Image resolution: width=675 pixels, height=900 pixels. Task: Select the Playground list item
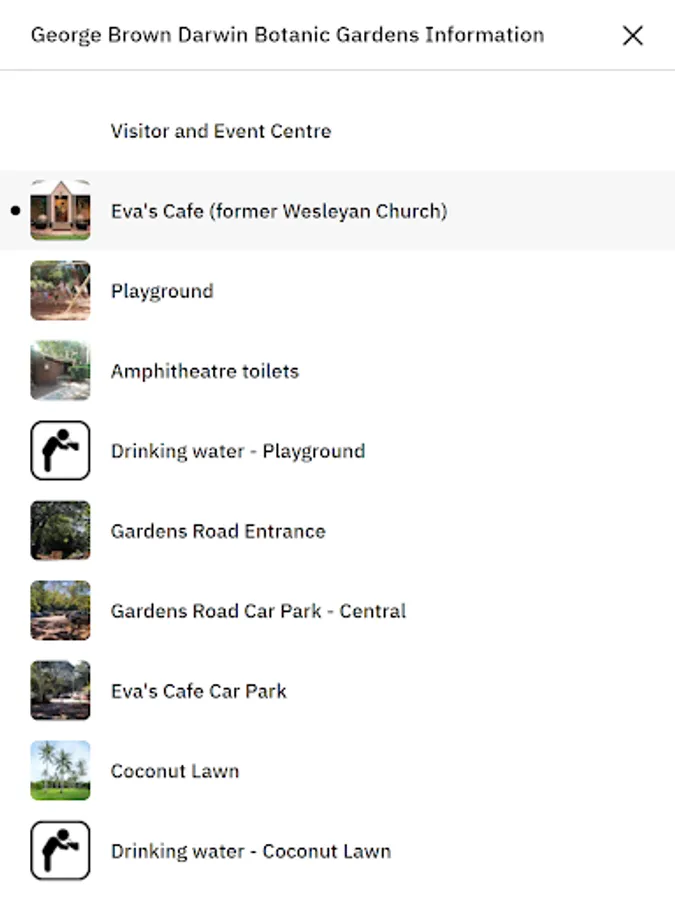[162, 291]
